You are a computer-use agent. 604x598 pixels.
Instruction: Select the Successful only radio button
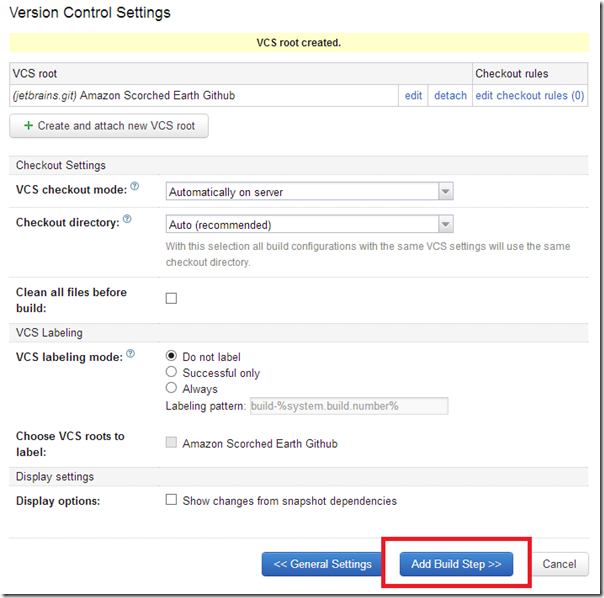171,371
